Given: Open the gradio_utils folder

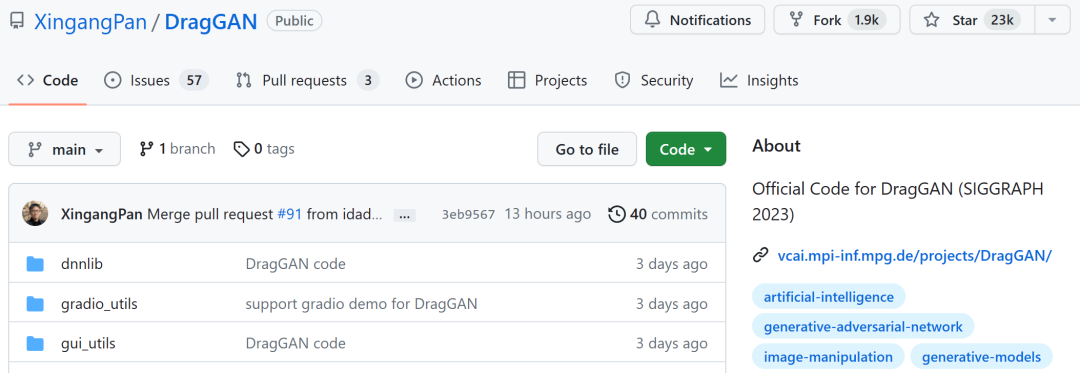Looking at the screenshot, I should [x=99, y=303].
